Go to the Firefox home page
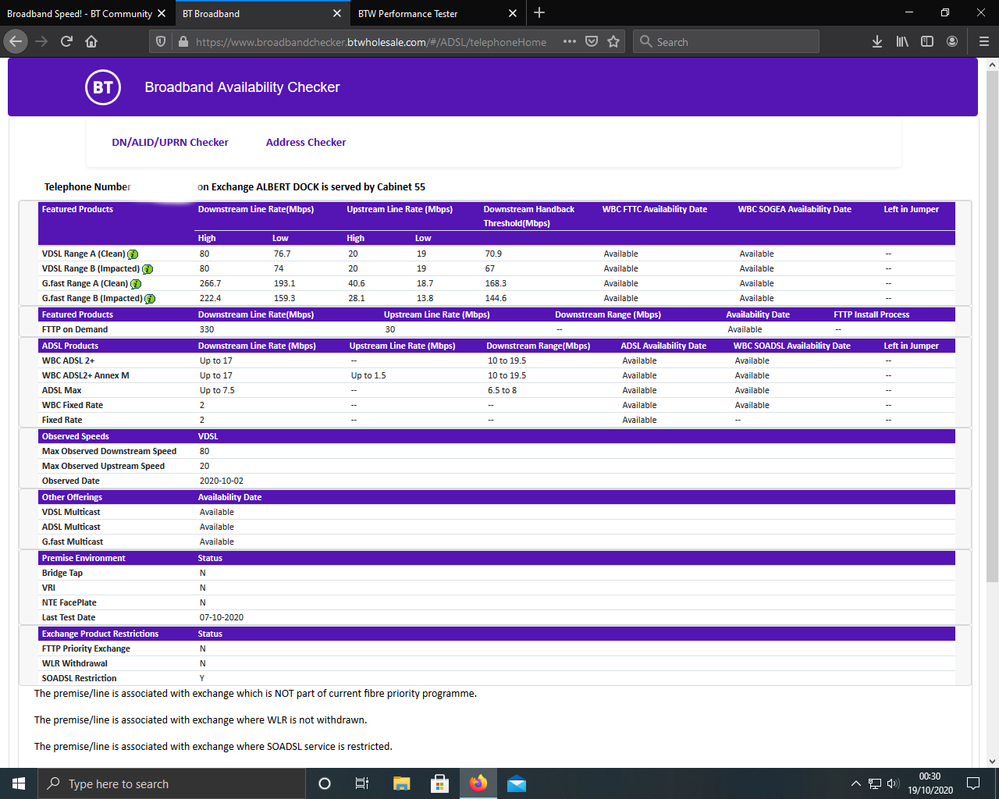999x799 pixels. point(91,42)
